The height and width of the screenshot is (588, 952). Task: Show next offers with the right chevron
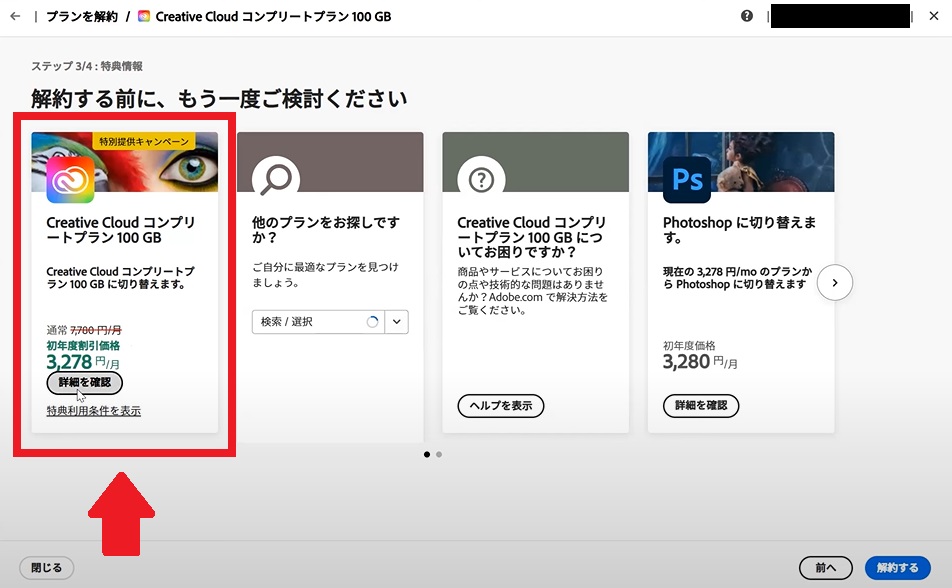[x=835, y=282]
